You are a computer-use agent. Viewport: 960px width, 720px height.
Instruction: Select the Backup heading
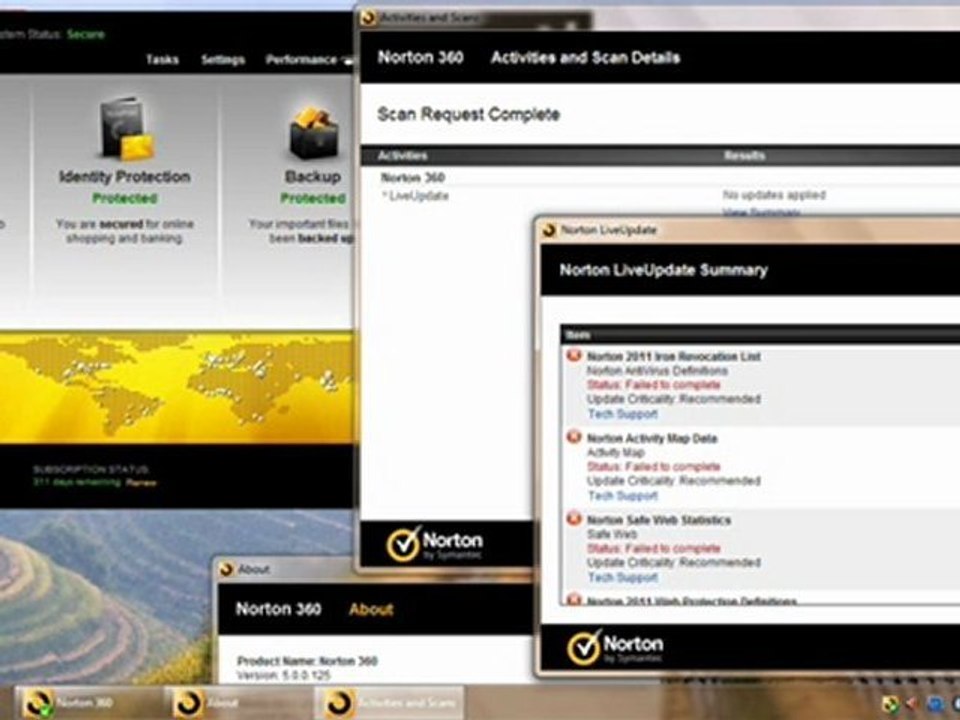click(x=313, y=177)
